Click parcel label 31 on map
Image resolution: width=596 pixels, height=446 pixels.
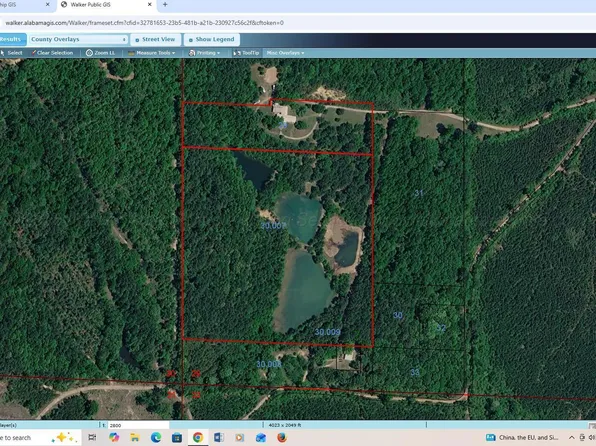(x=418, y=193)
